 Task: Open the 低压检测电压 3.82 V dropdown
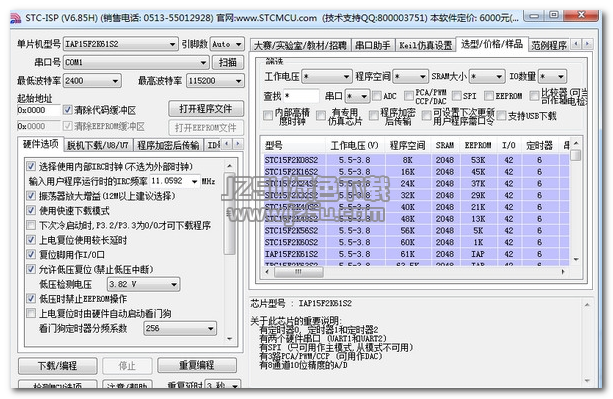[x=143, y=284]
